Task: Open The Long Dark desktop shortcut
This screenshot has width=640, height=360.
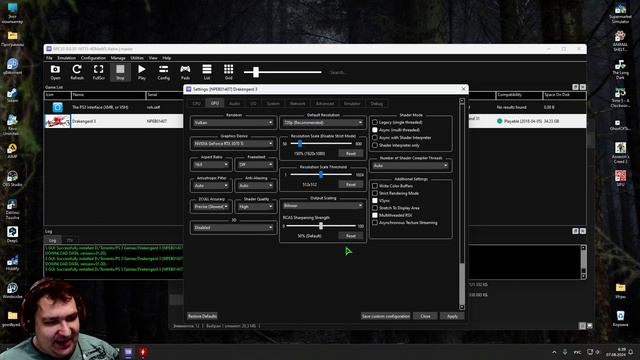Action: click(x=620, y=69)
